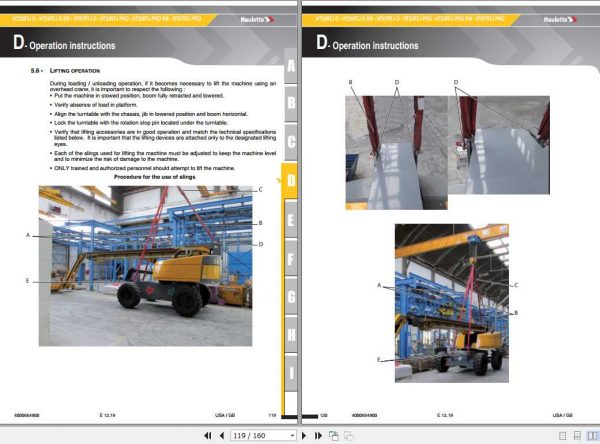Open section tab I on page edge
The height and width of the screenshot is (444, 600).
click(x=291, y=372)
